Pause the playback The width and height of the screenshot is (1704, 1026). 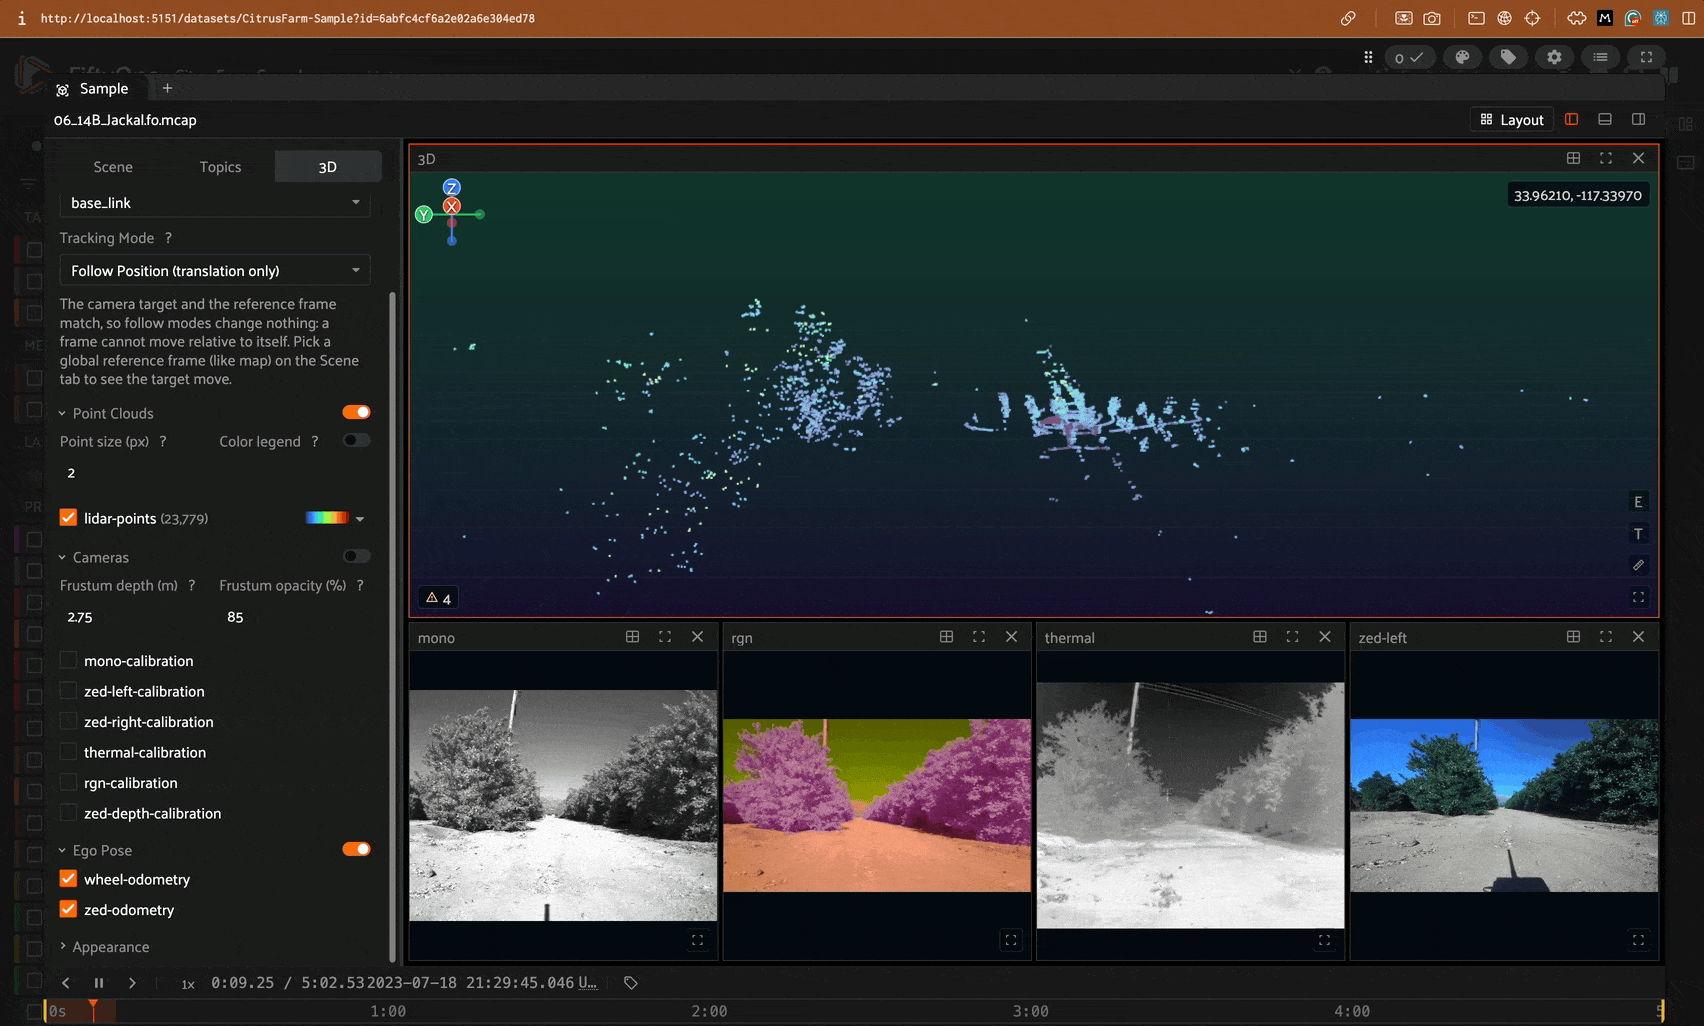point(99,983)
